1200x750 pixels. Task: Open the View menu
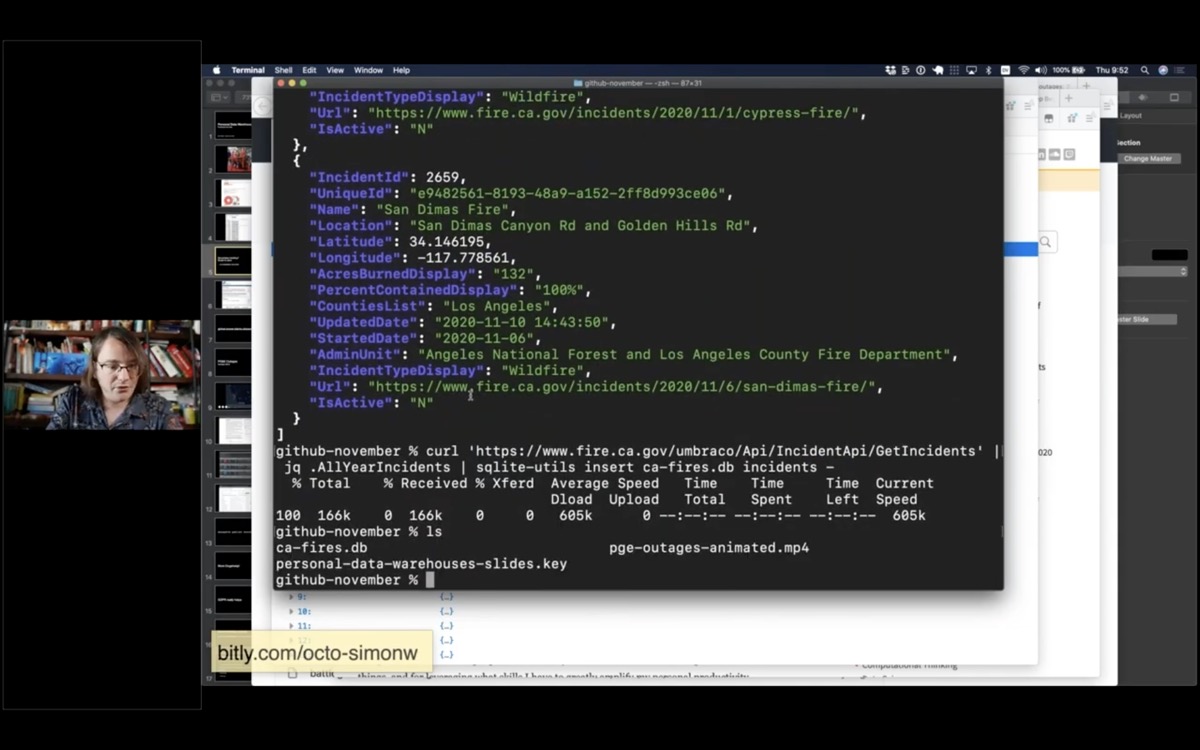tap(335, 70)
